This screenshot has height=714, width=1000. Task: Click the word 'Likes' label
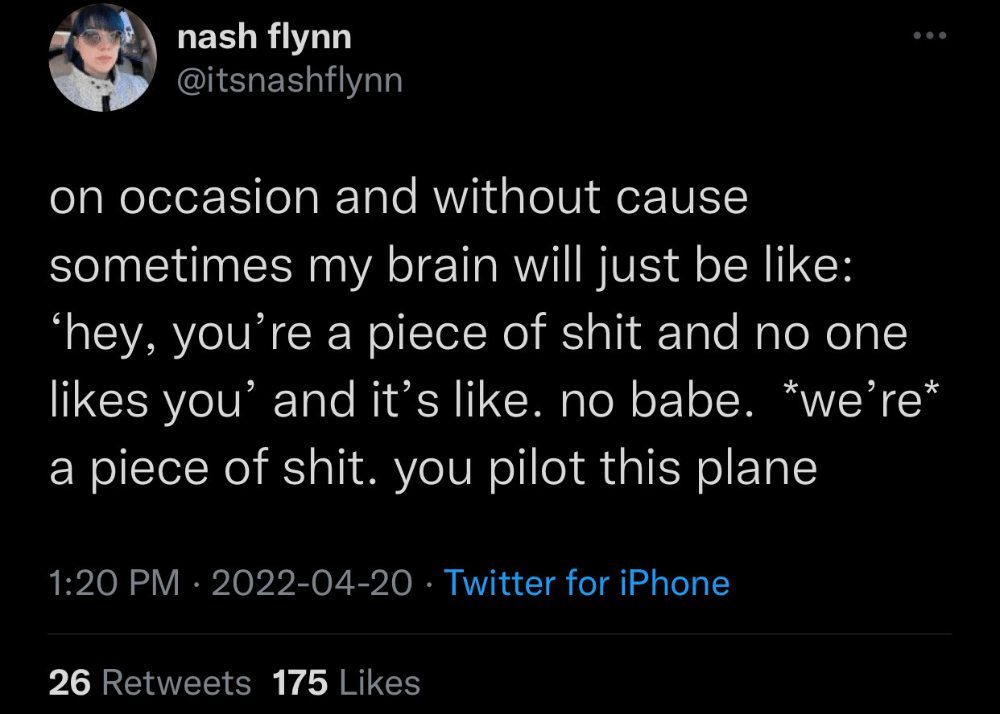point(379,683)
